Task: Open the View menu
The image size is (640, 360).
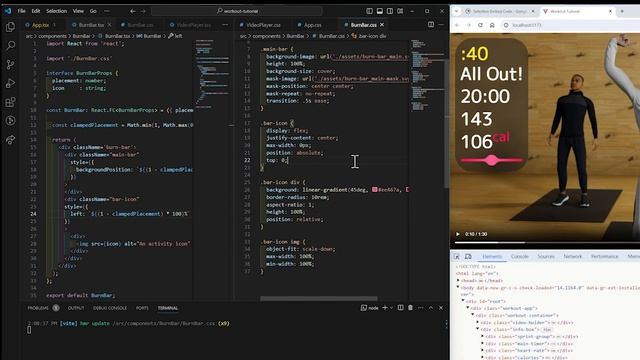Action: [x=78, y=11]
